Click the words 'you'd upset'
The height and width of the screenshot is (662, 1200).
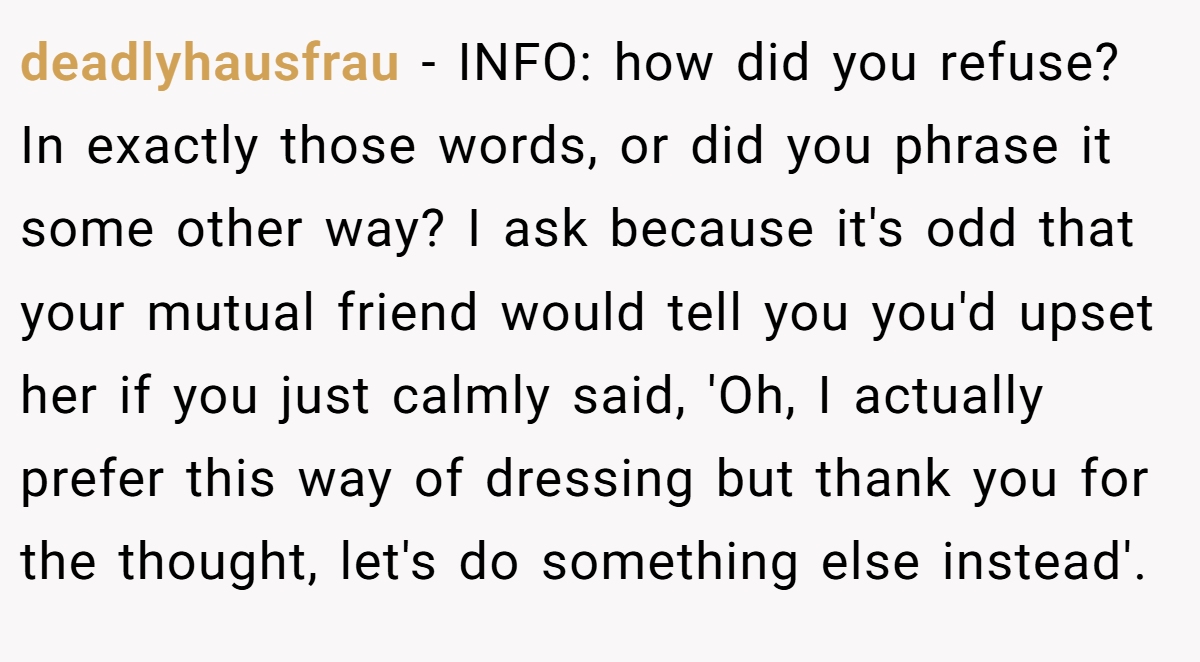point(1013,314)
